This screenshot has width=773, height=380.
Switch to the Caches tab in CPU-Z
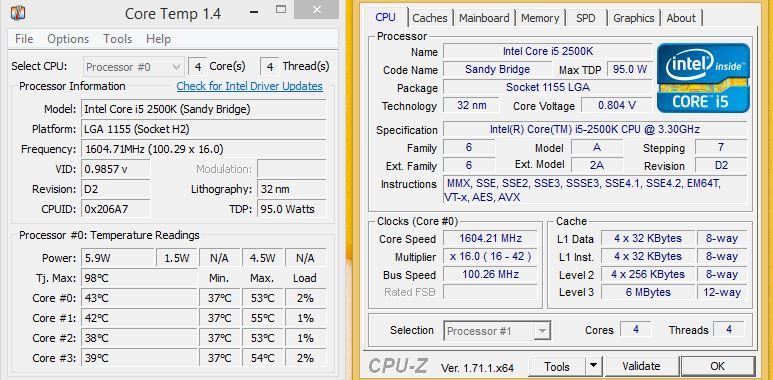pos(430,18)
